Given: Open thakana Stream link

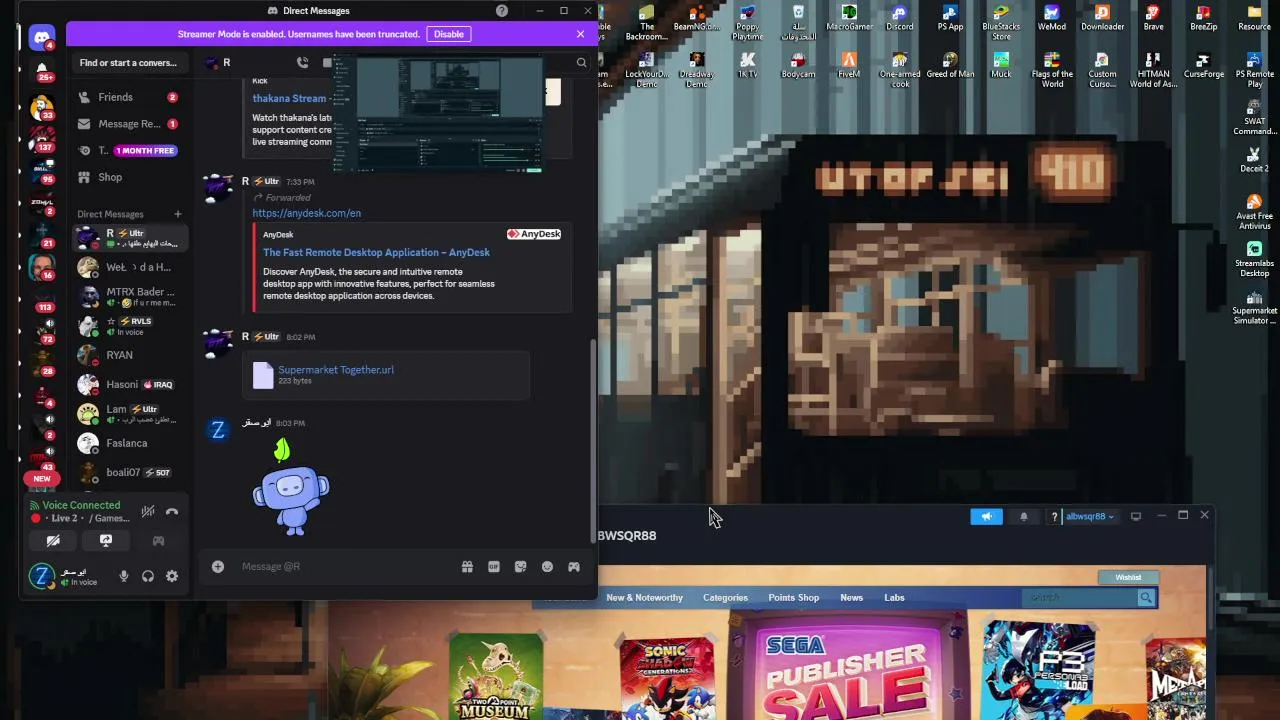Looking at the screenshot, I should pyautogui.click(x=289, y=98).
